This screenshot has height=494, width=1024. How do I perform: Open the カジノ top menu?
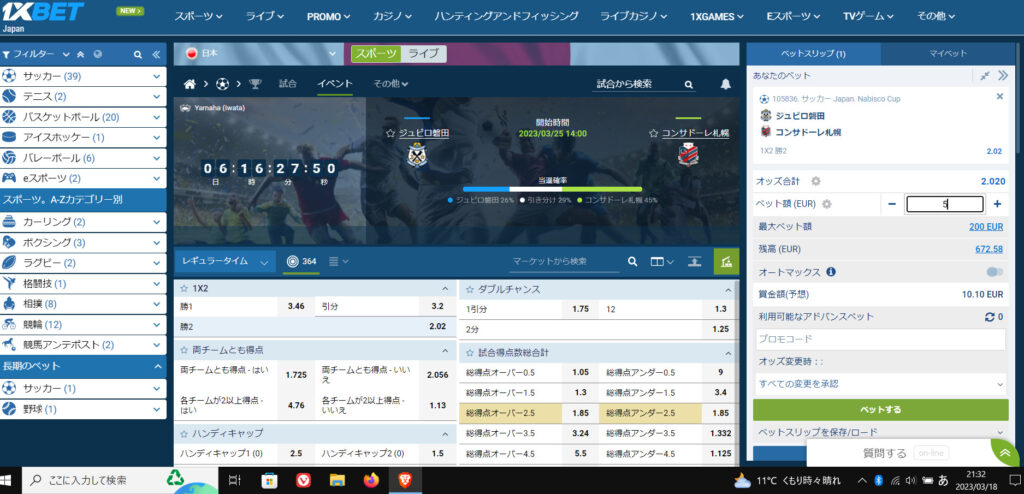tap(392, 16)
